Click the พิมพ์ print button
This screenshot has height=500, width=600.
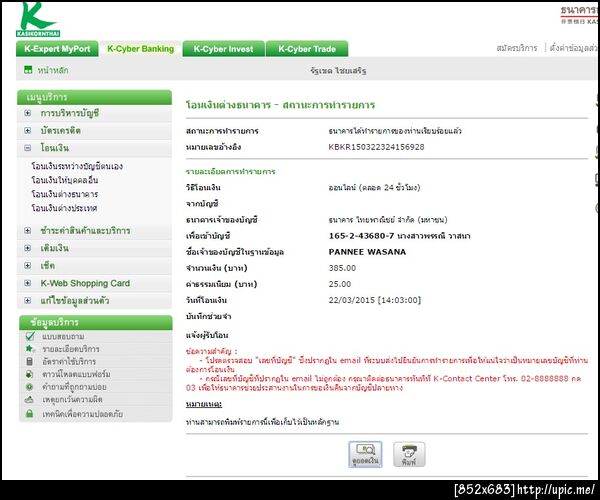click(409, 454)
